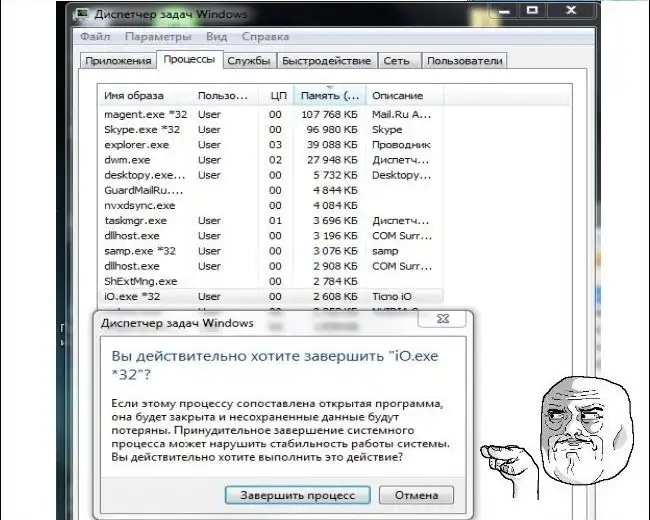Switch to the Приложения tab
Screen dimensions: 650x520
(x=118, y=61)
